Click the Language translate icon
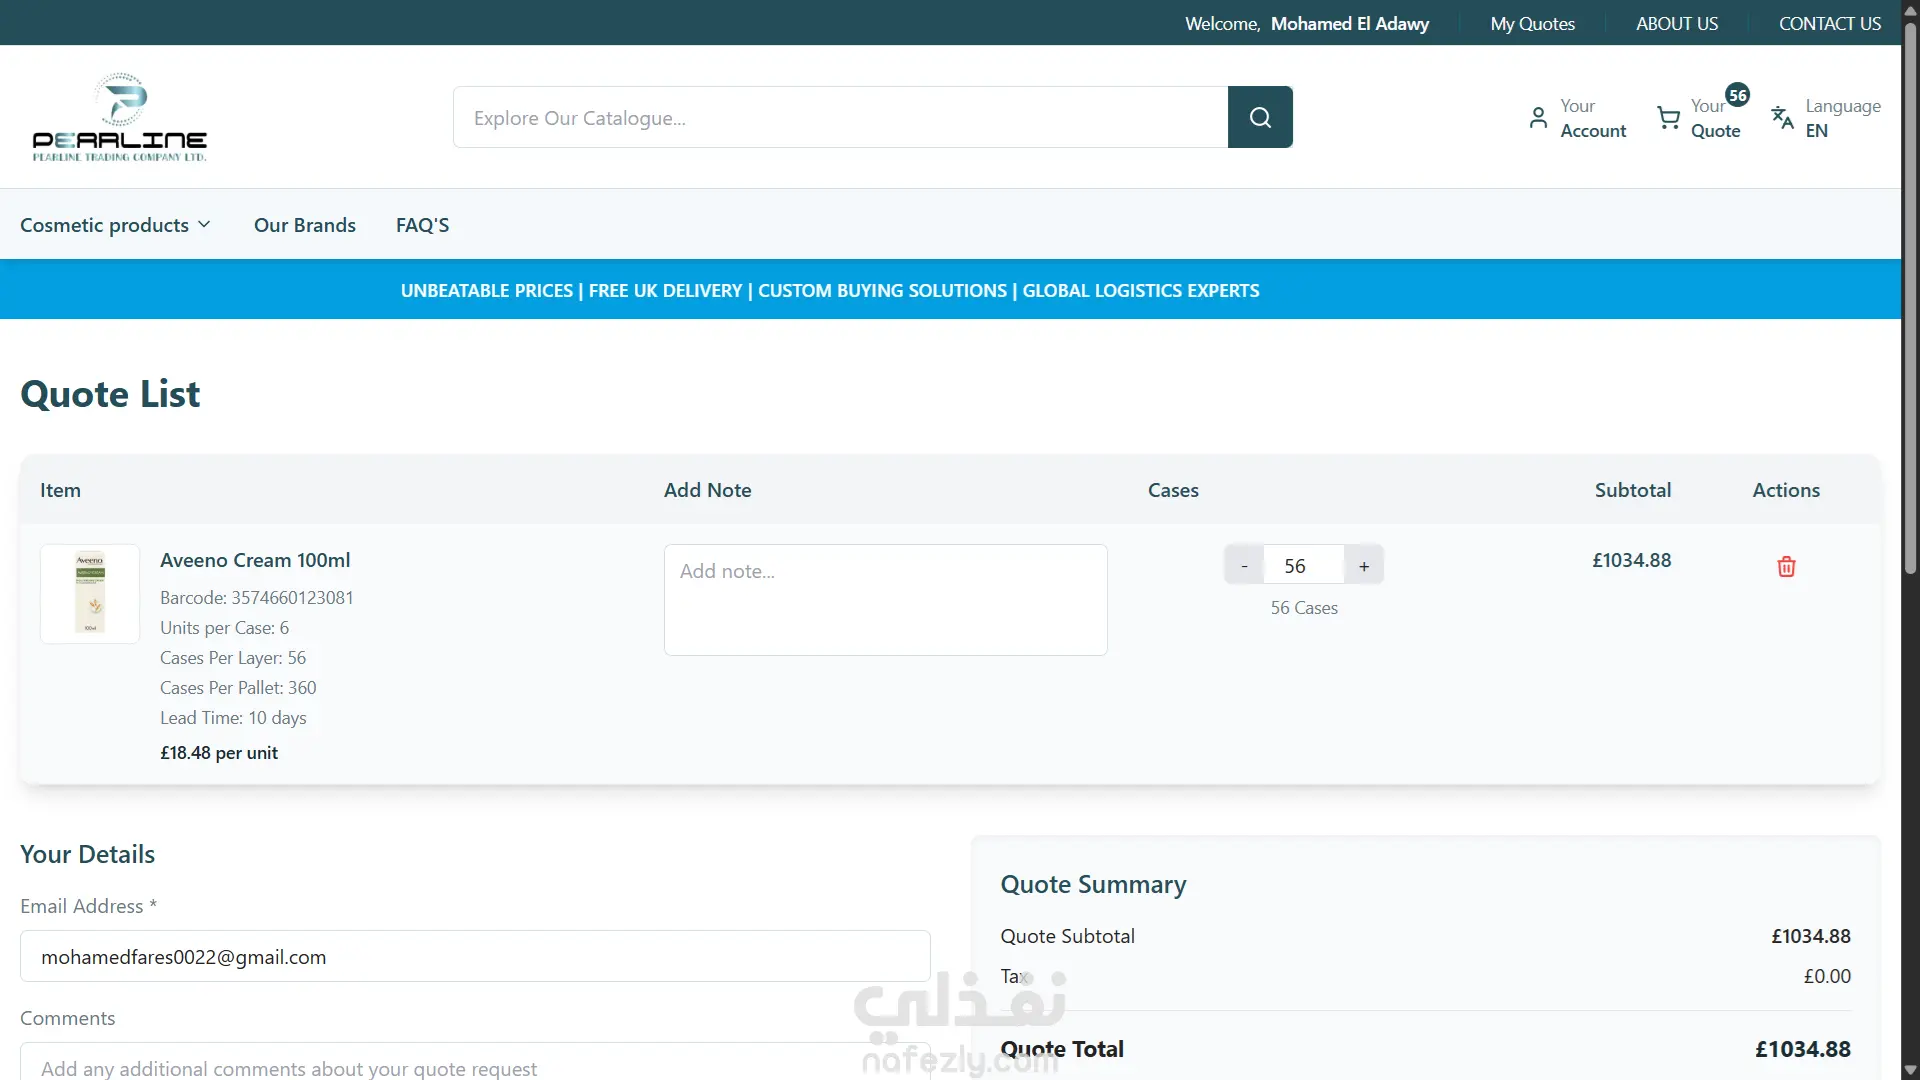The width and height of the screenshot is (1920, 1080). [x=1782, y=118]
